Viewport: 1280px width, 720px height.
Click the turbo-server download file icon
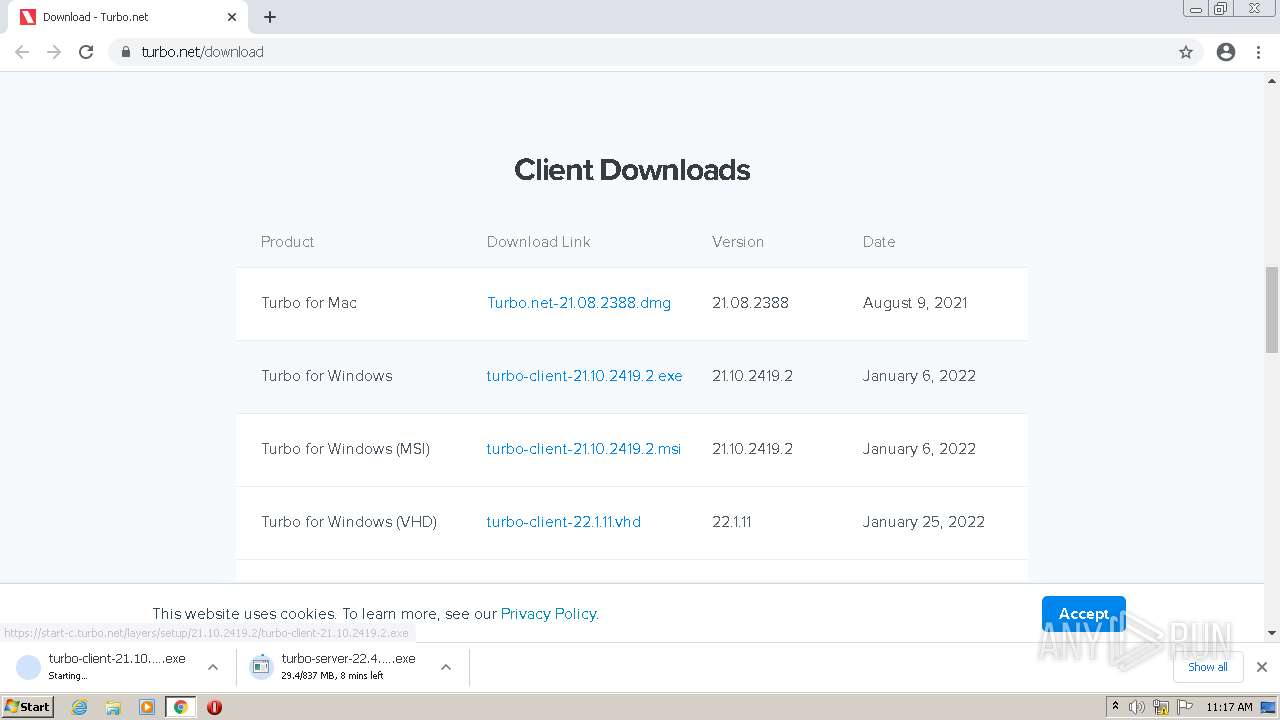[x=261, y=667]
